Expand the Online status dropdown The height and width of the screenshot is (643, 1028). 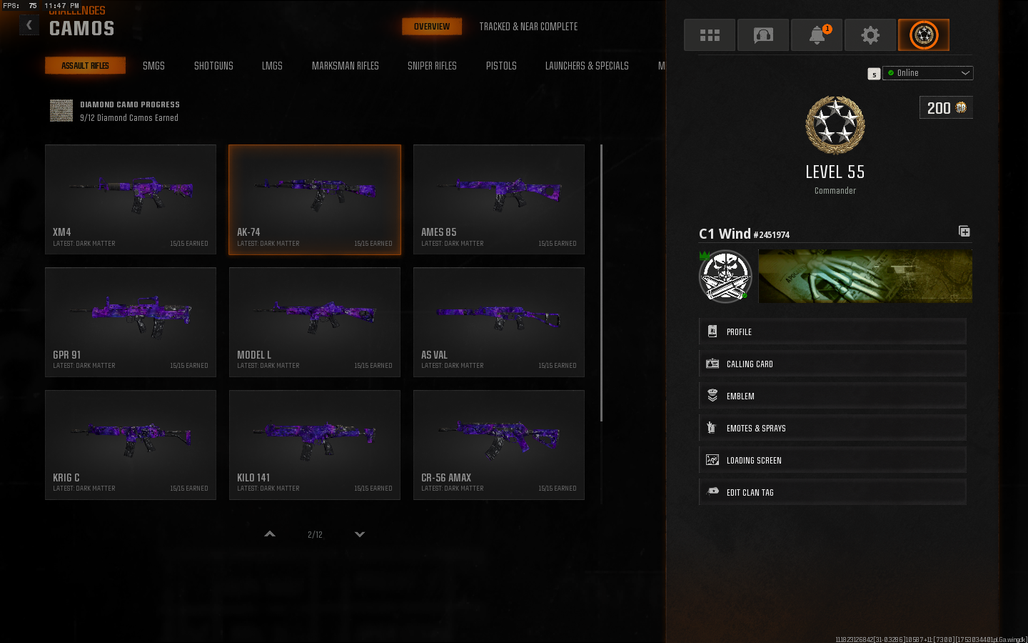click(x=928, y=73)
